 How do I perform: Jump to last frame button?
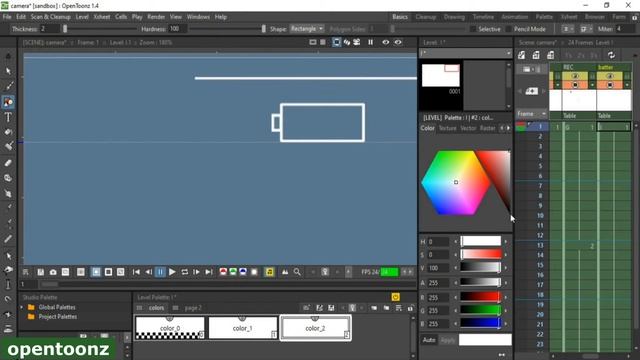click(209, 272)
